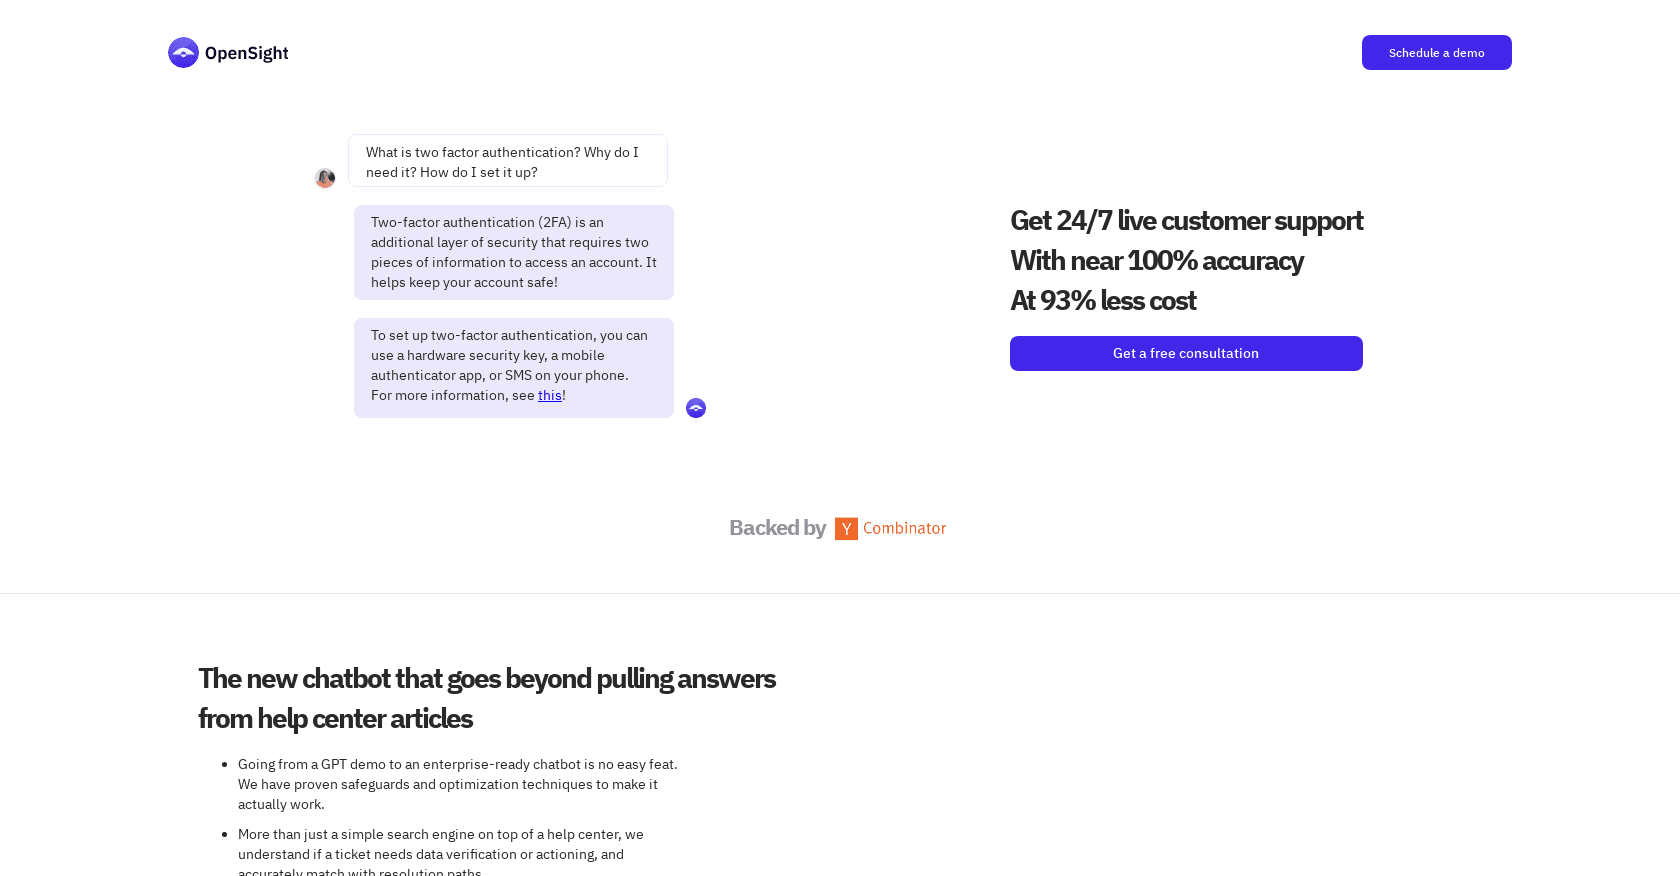Click the 'At 93% less cost' headline line

[1103, 300]
